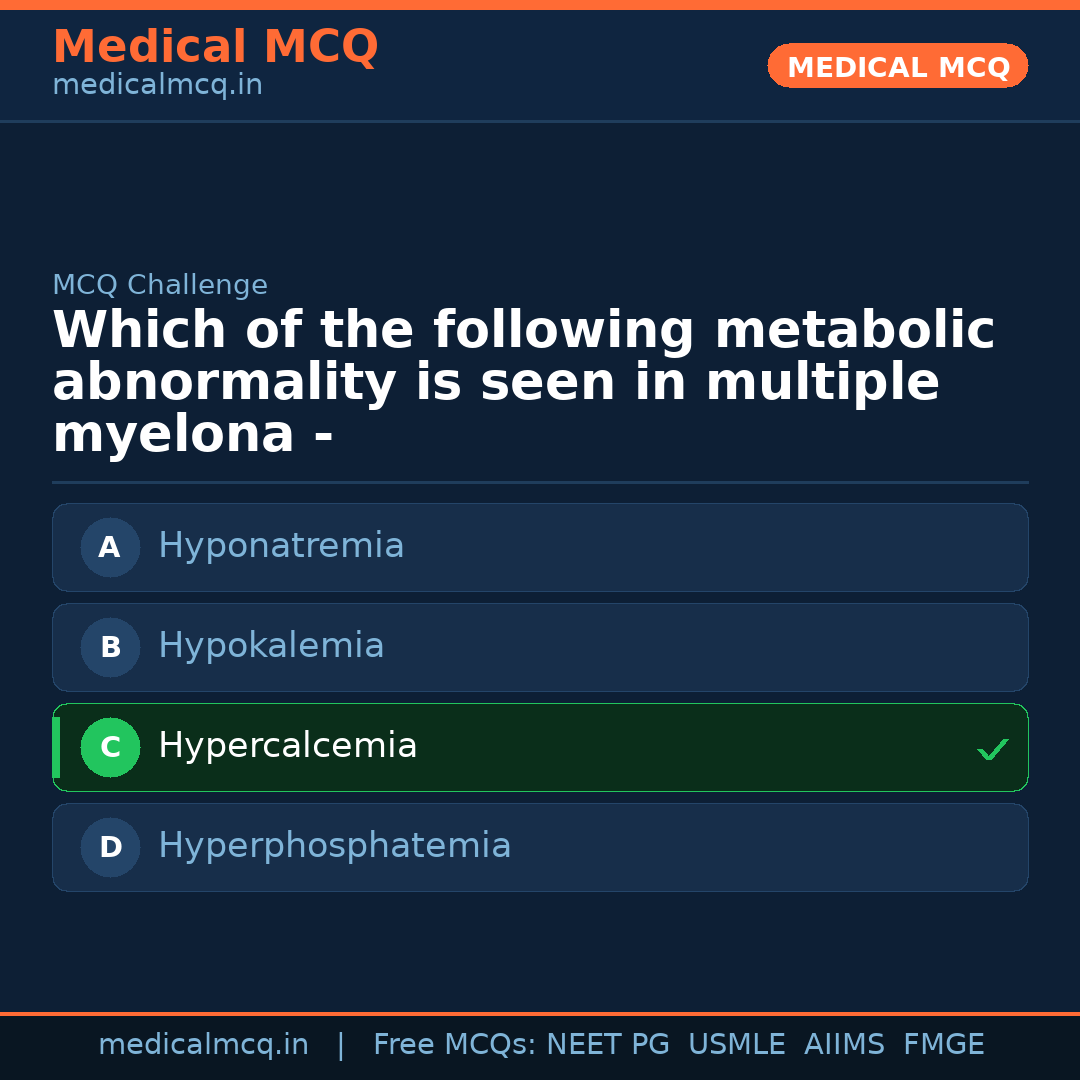Open the Medical MCQ header title
Image resolution: width=1080 pixels, height=1080 pixels.
(x=215, y=47)
